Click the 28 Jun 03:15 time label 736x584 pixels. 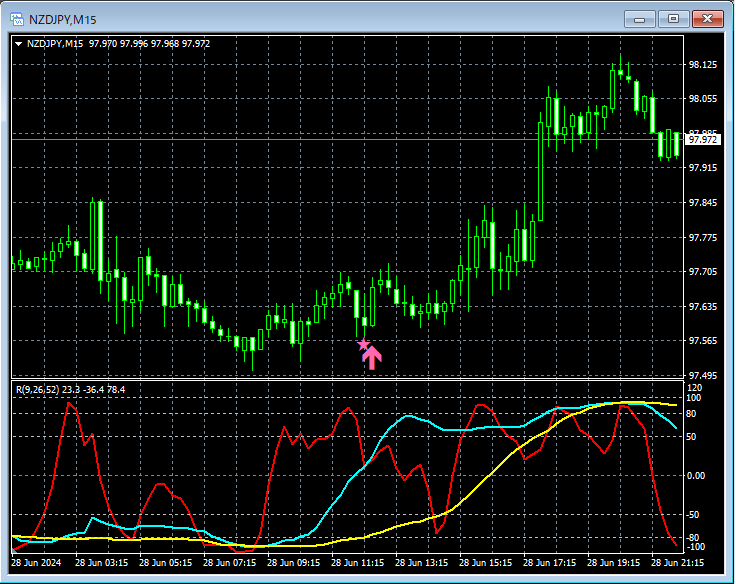pos(101,562)
